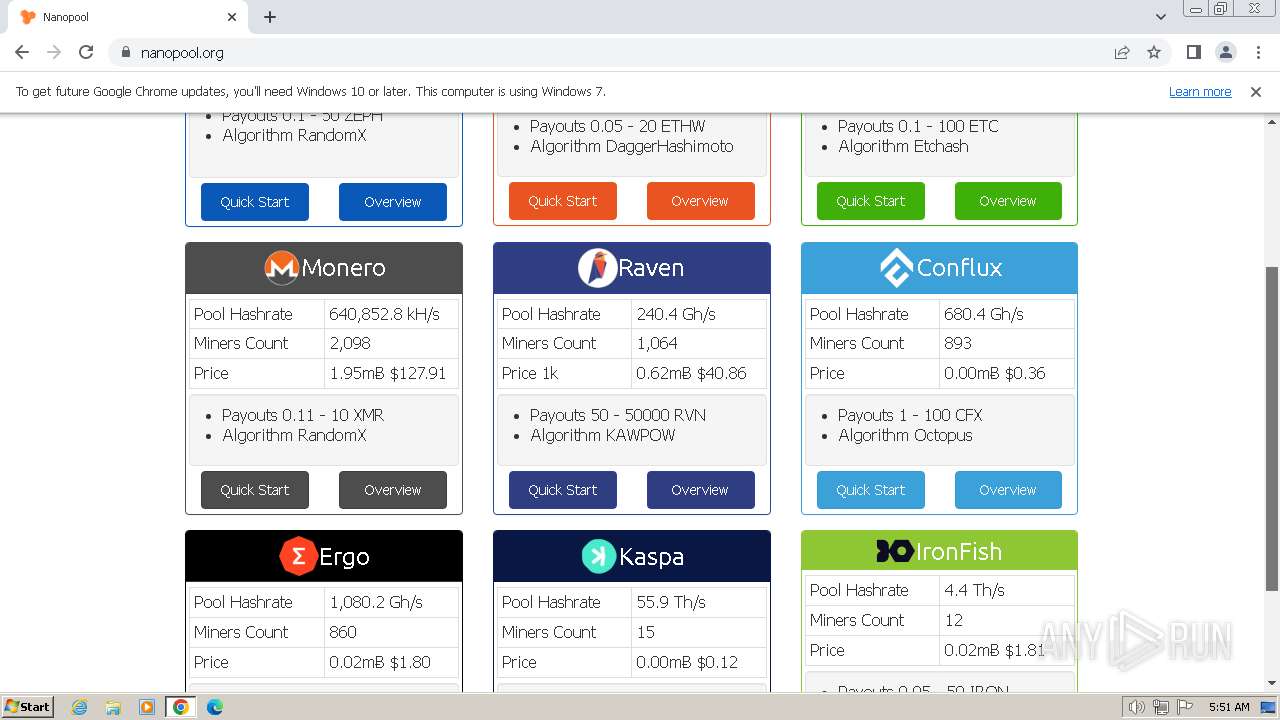This screenshot has height=720, width=1280.
Task: Open the Raven Overview page
Action: click(701, 490)
